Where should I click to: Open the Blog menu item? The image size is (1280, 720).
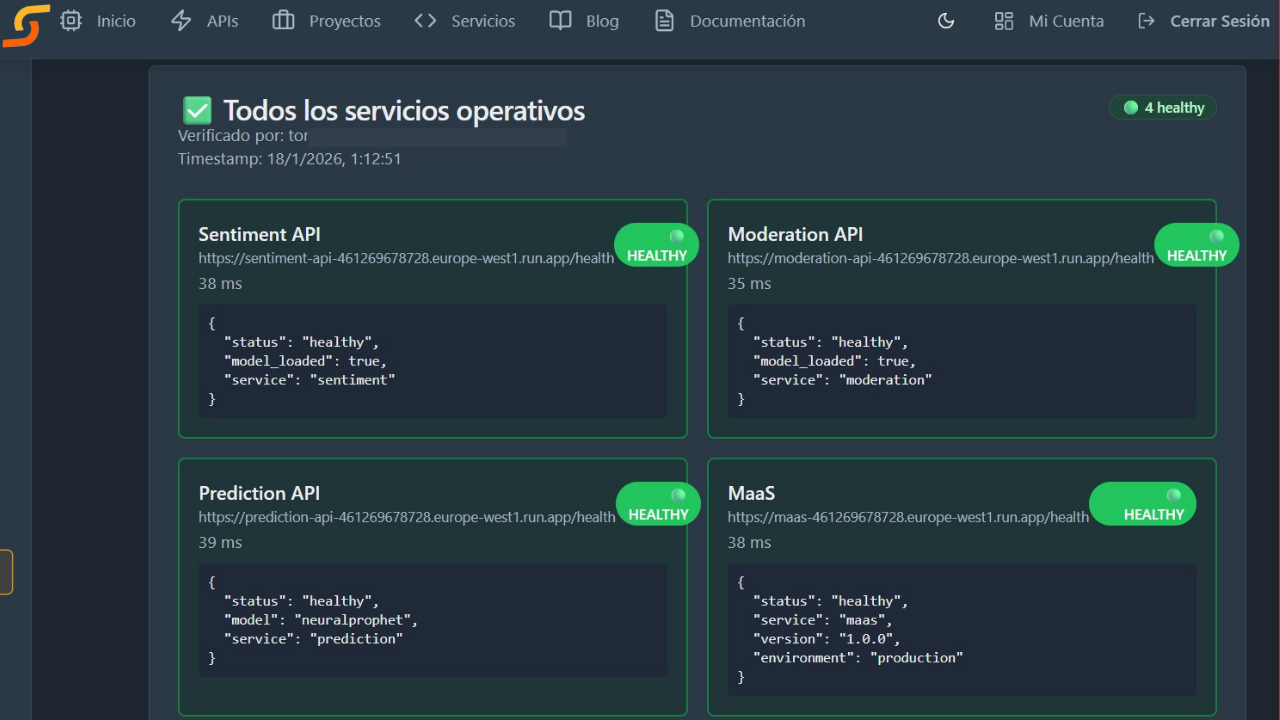coord(602,21)
